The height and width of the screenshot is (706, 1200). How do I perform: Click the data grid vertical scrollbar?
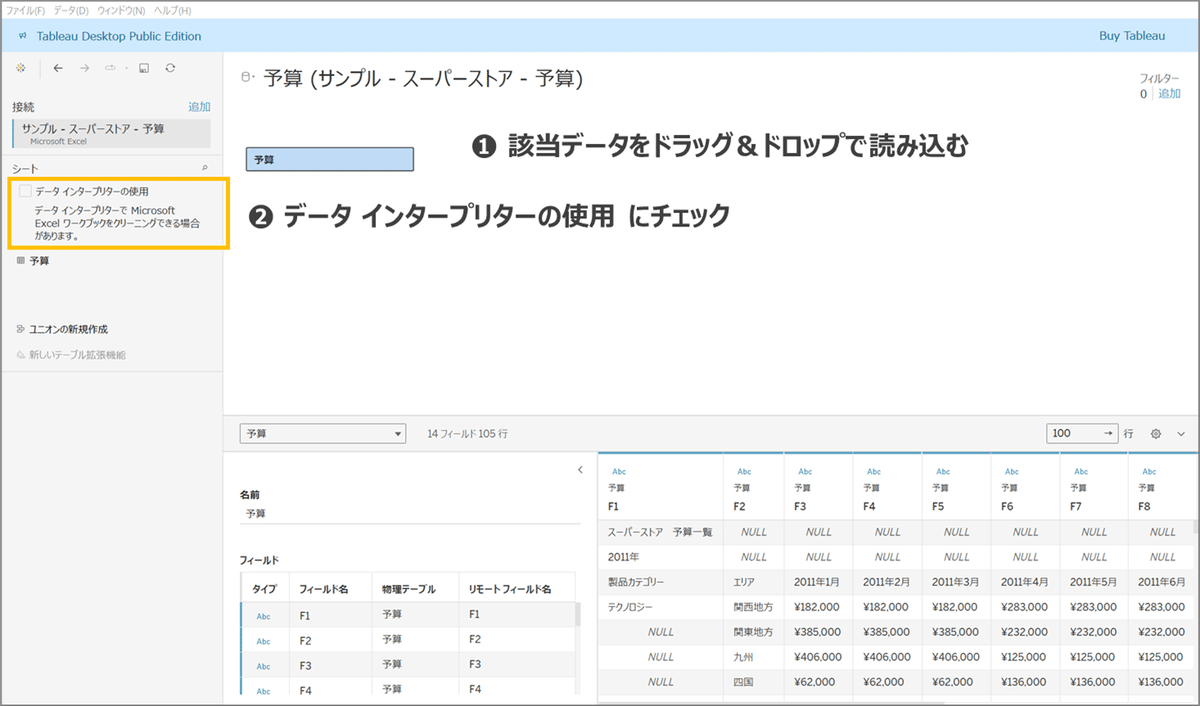click(1196, 527)
